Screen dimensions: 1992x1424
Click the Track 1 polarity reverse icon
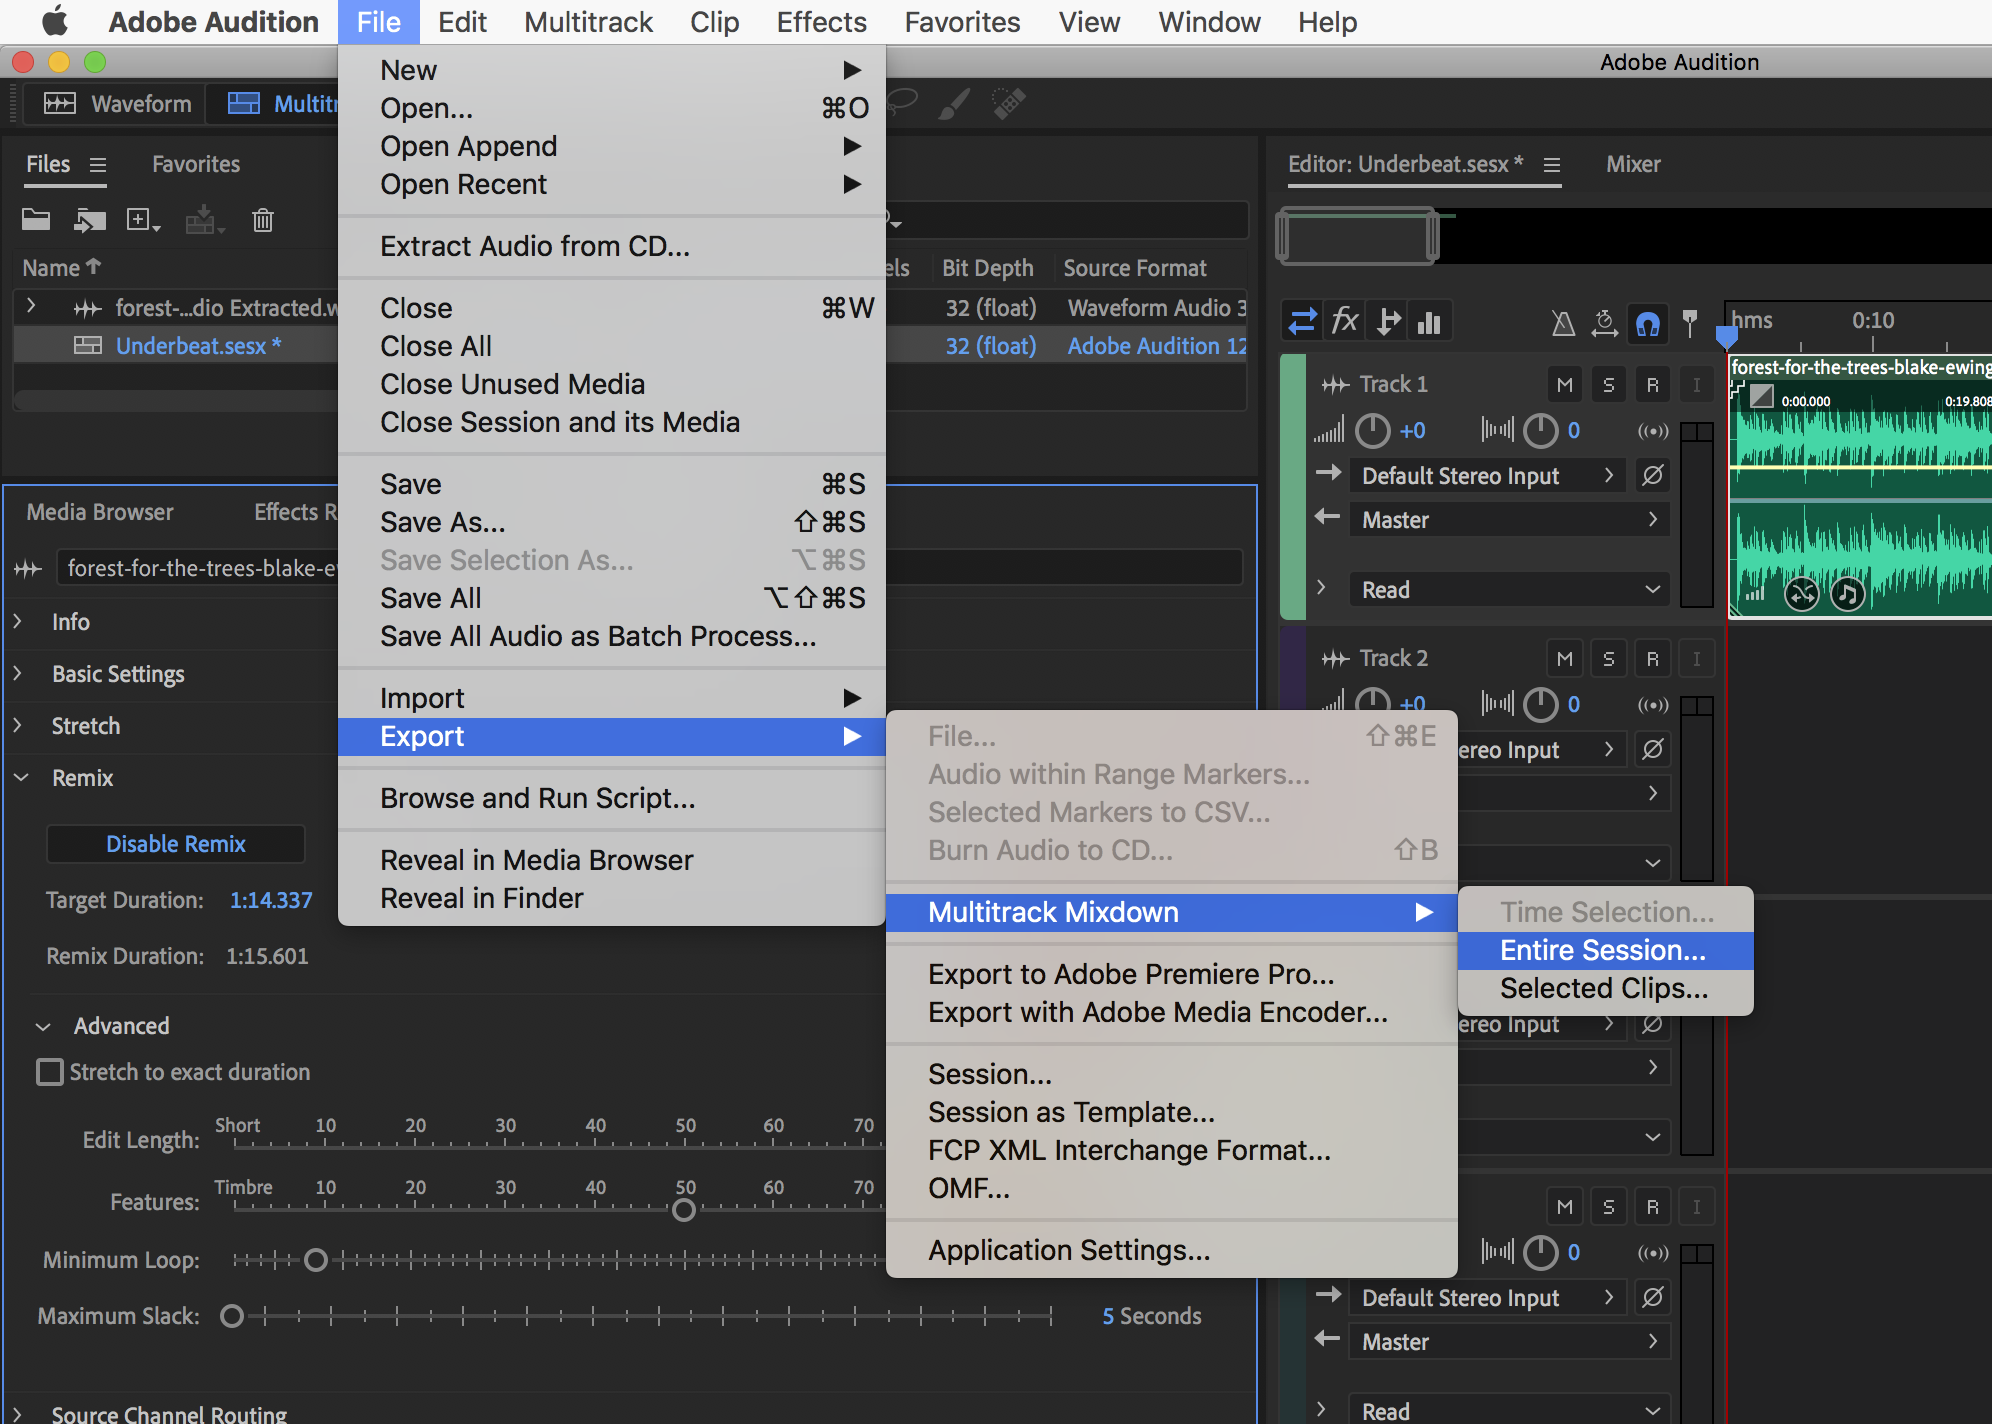tap(1653, 476)
